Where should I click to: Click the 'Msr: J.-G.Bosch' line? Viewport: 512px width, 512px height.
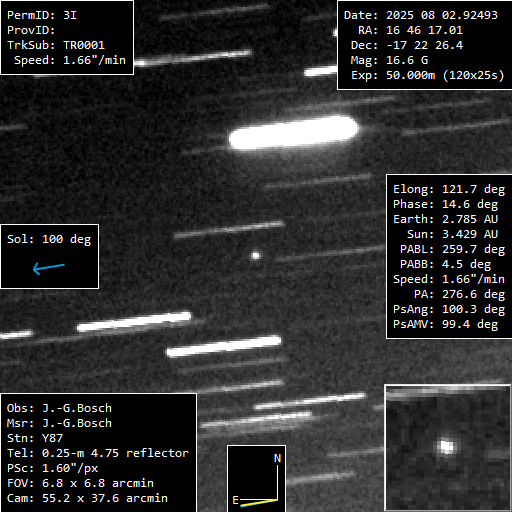click(x=59, y=423)
